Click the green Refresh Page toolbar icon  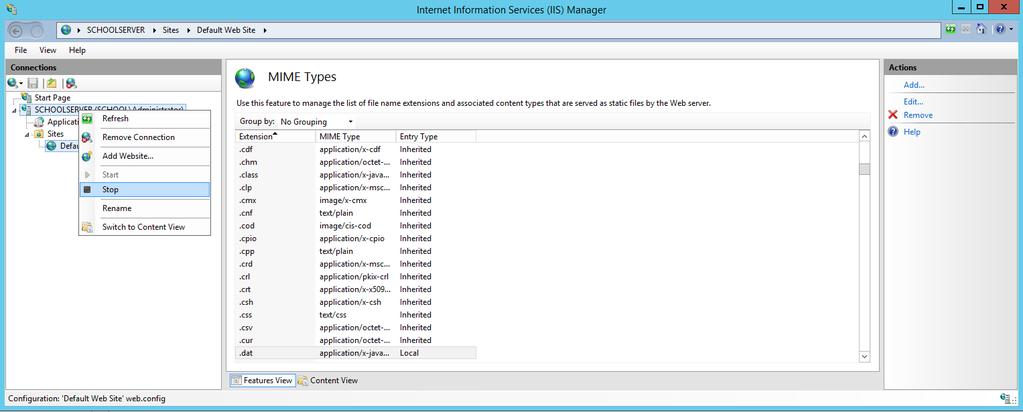tap(952, 29)
